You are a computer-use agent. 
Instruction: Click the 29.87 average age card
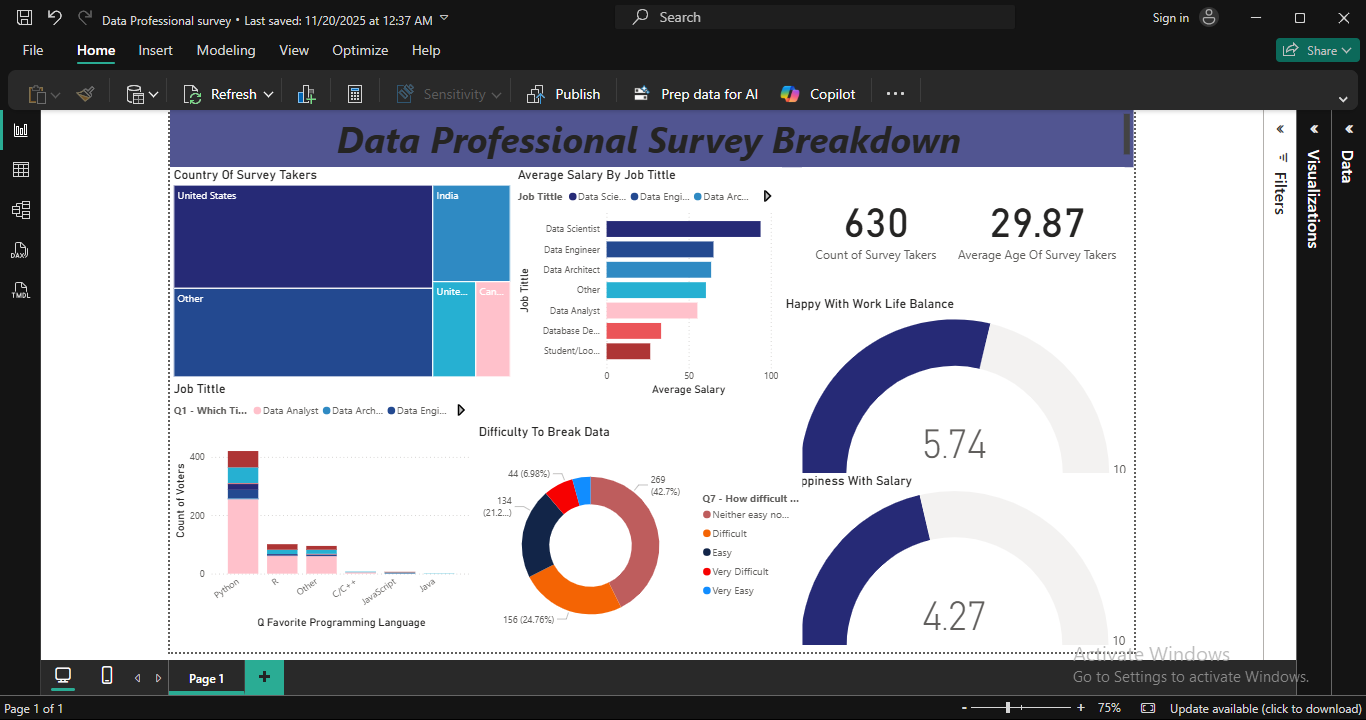point(1037,232)
